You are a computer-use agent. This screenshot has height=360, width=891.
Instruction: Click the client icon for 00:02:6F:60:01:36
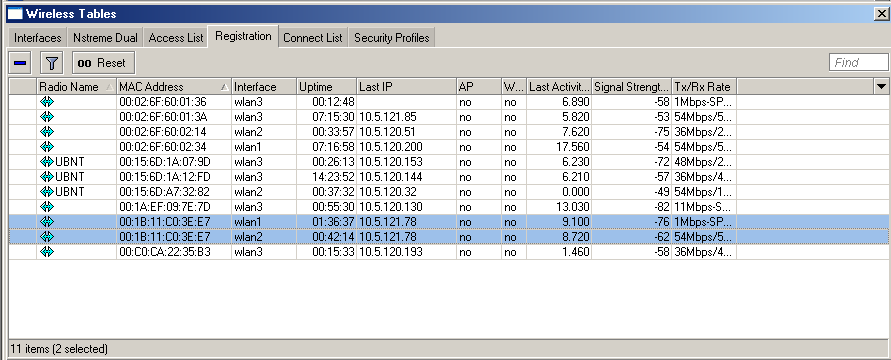pos(47,102)
